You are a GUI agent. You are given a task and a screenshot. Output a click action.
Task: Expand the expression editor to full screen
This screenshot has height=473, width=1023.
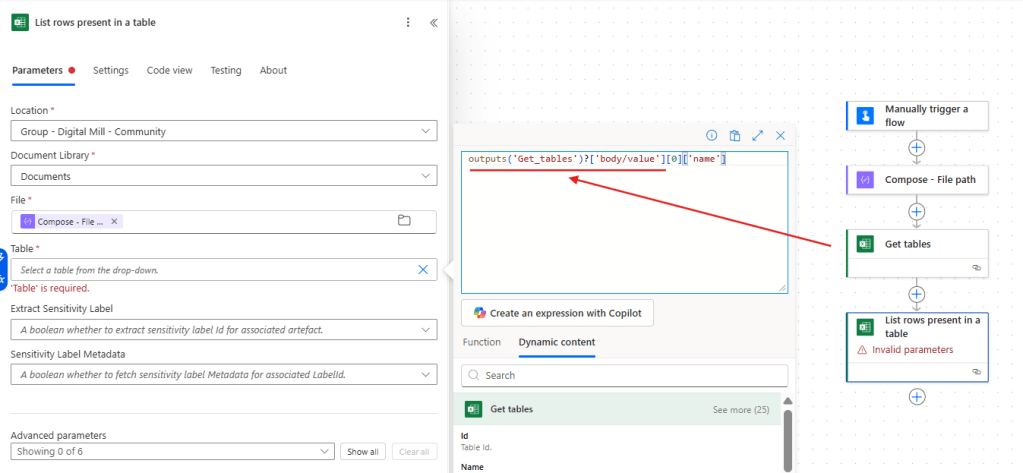[x=757, y=135]
